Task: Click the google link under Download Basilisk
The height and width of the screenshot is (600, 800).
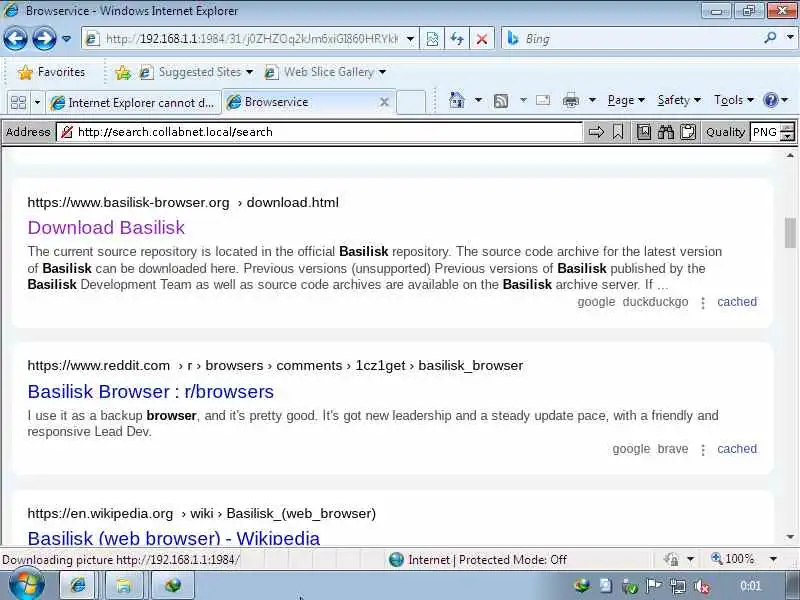Action: [596, 302]
